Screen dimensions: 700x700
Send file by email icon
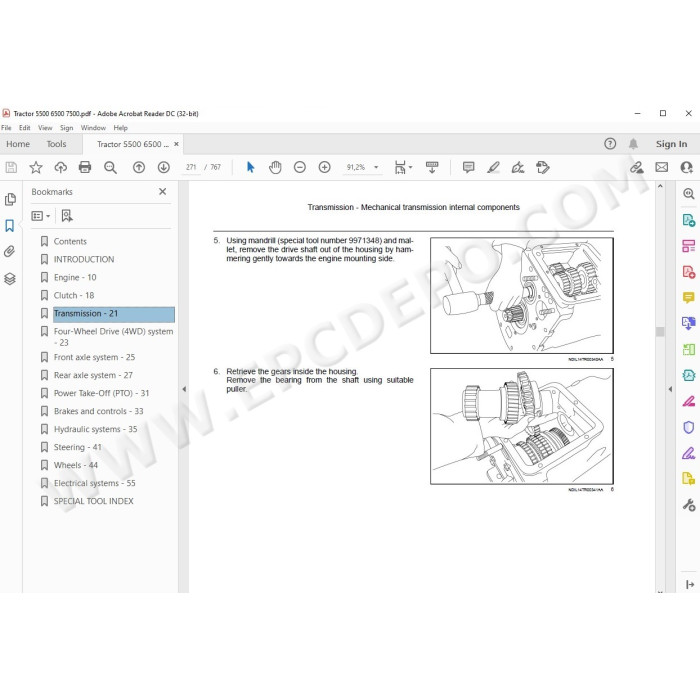click(662, 167)
